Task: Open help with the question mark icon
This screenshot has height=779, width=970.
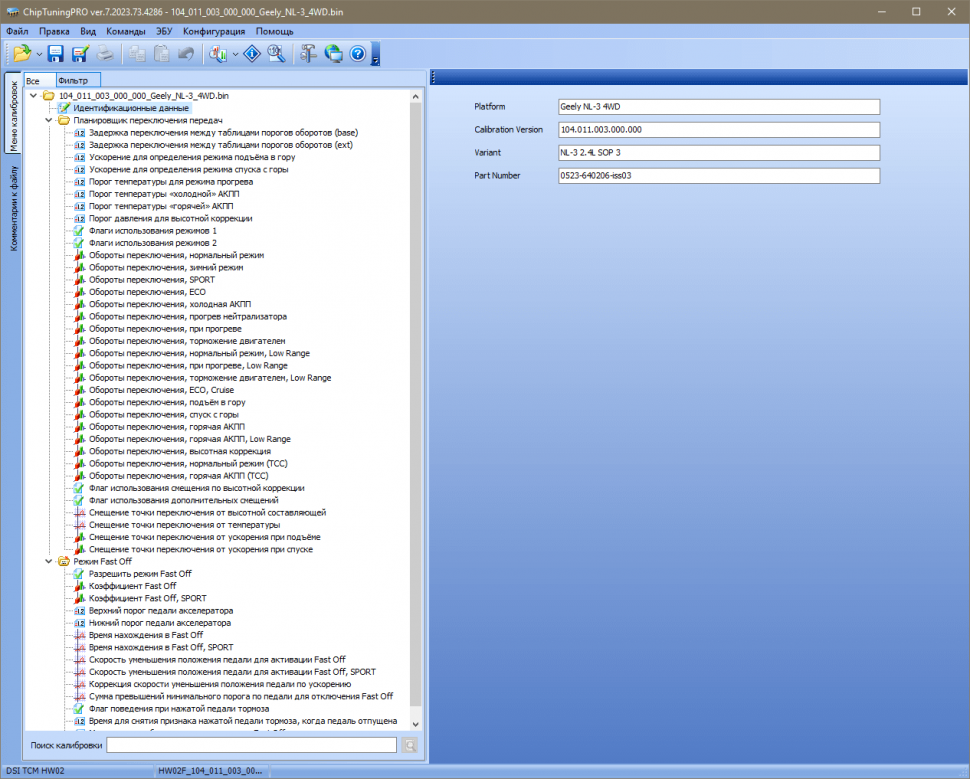Action: tap(357, 53)
